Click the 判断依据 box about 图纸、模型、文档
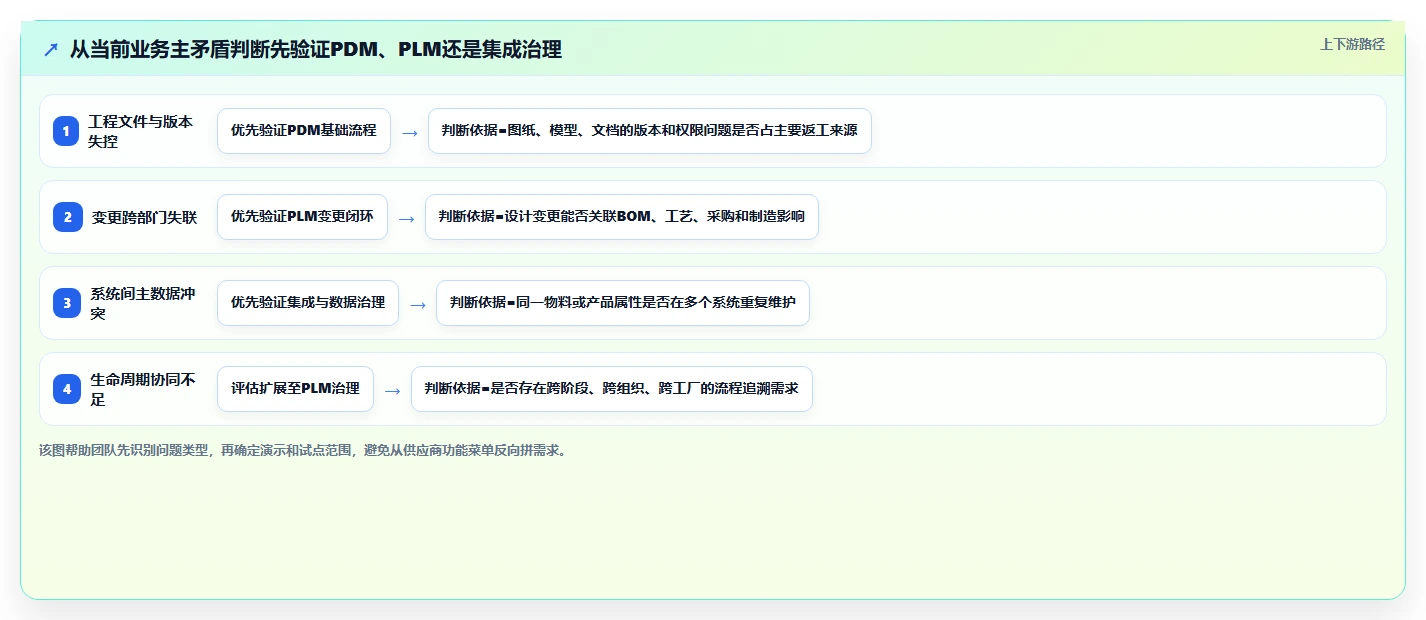The image size is (1426, 620). 650,131
